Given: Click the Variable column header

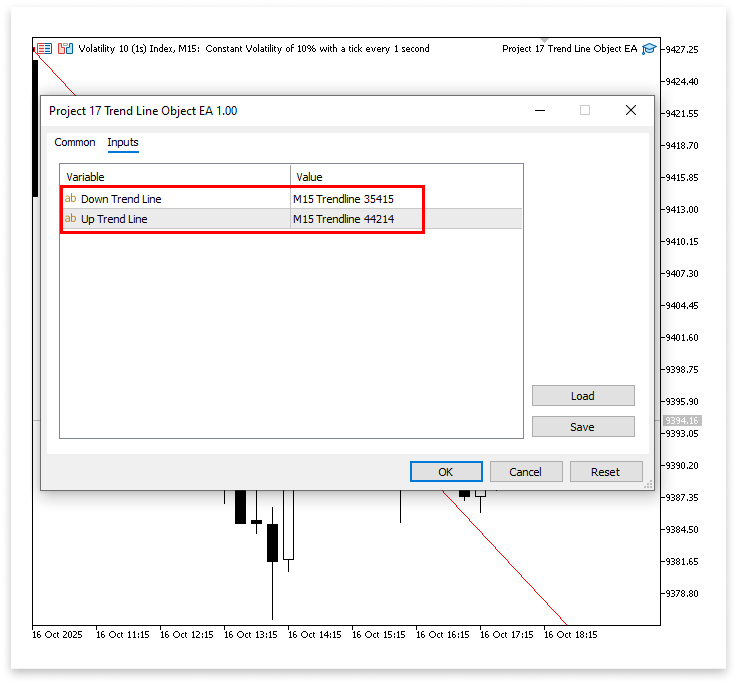Looking at the screenshot, I should (175, 177).
